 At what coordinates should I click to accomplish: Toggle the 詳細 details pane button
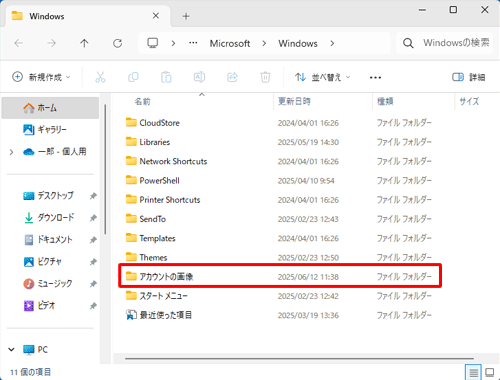pyautogui.click(x=468, y=77)
